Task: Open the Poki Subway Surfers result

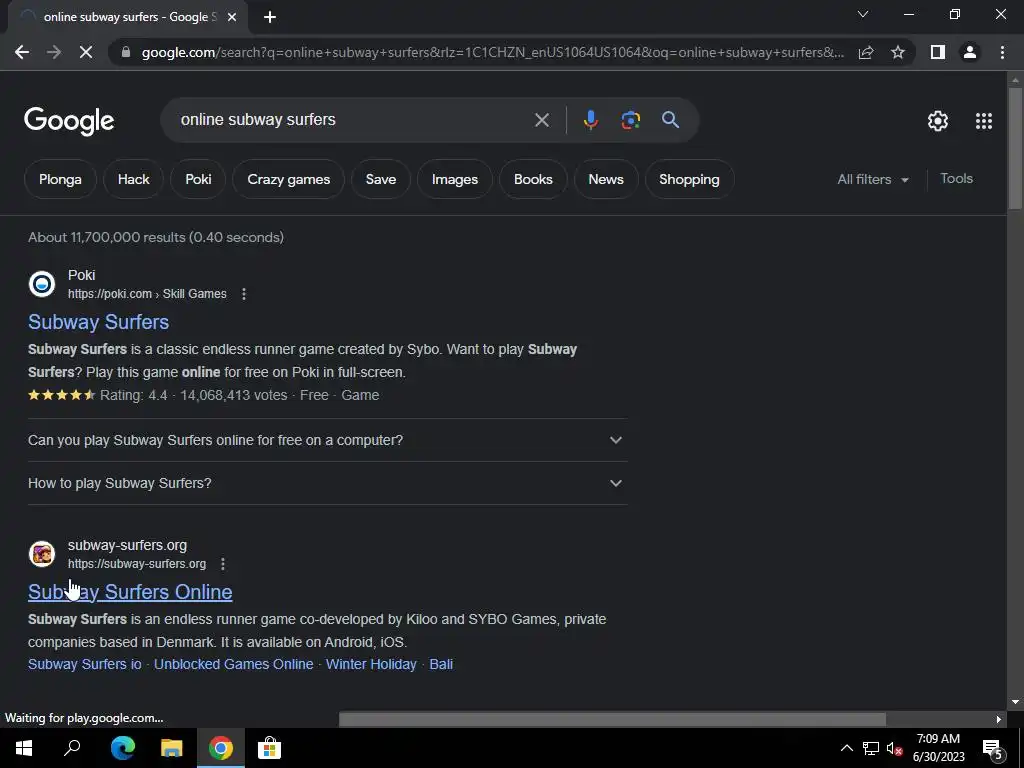Action: tap(99, 321)
